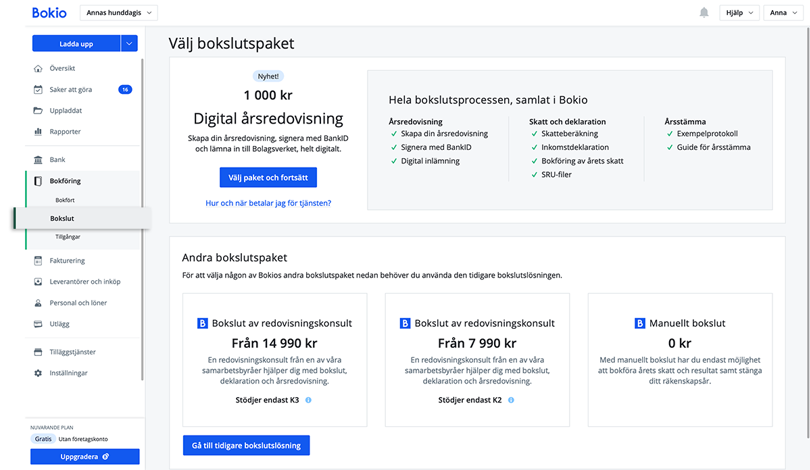Screen dimensions: 810x470
Task: Click the Utan företagskonto text
Action: pos(83,439)
